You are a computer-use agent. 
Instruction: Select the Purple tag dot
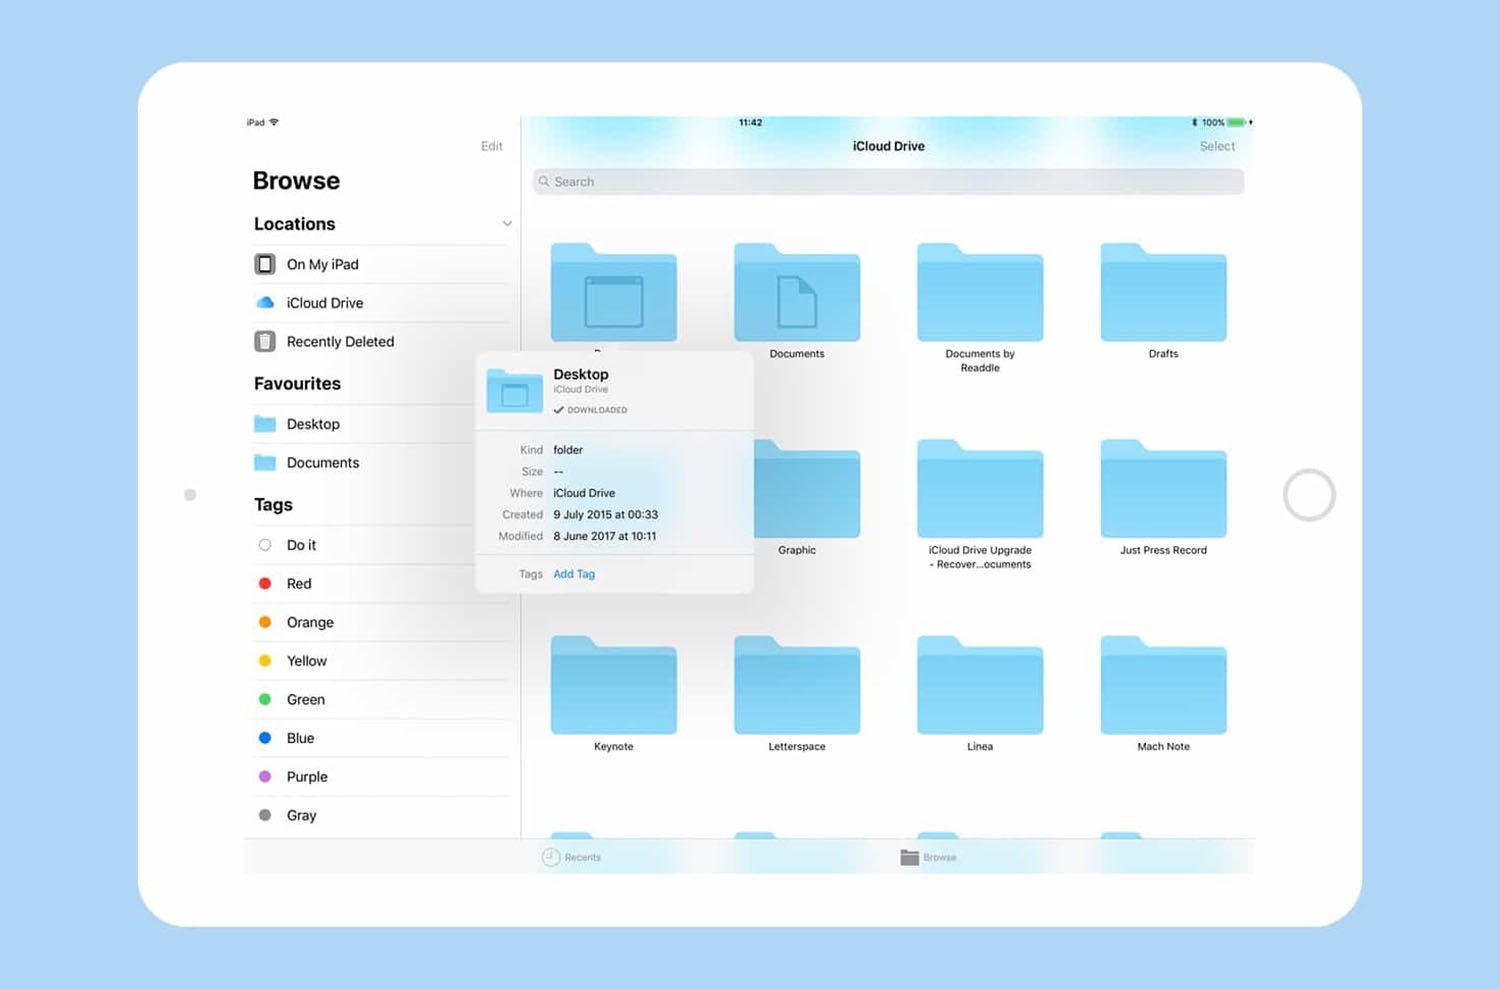pyautogui.click(x=265, y=776)
